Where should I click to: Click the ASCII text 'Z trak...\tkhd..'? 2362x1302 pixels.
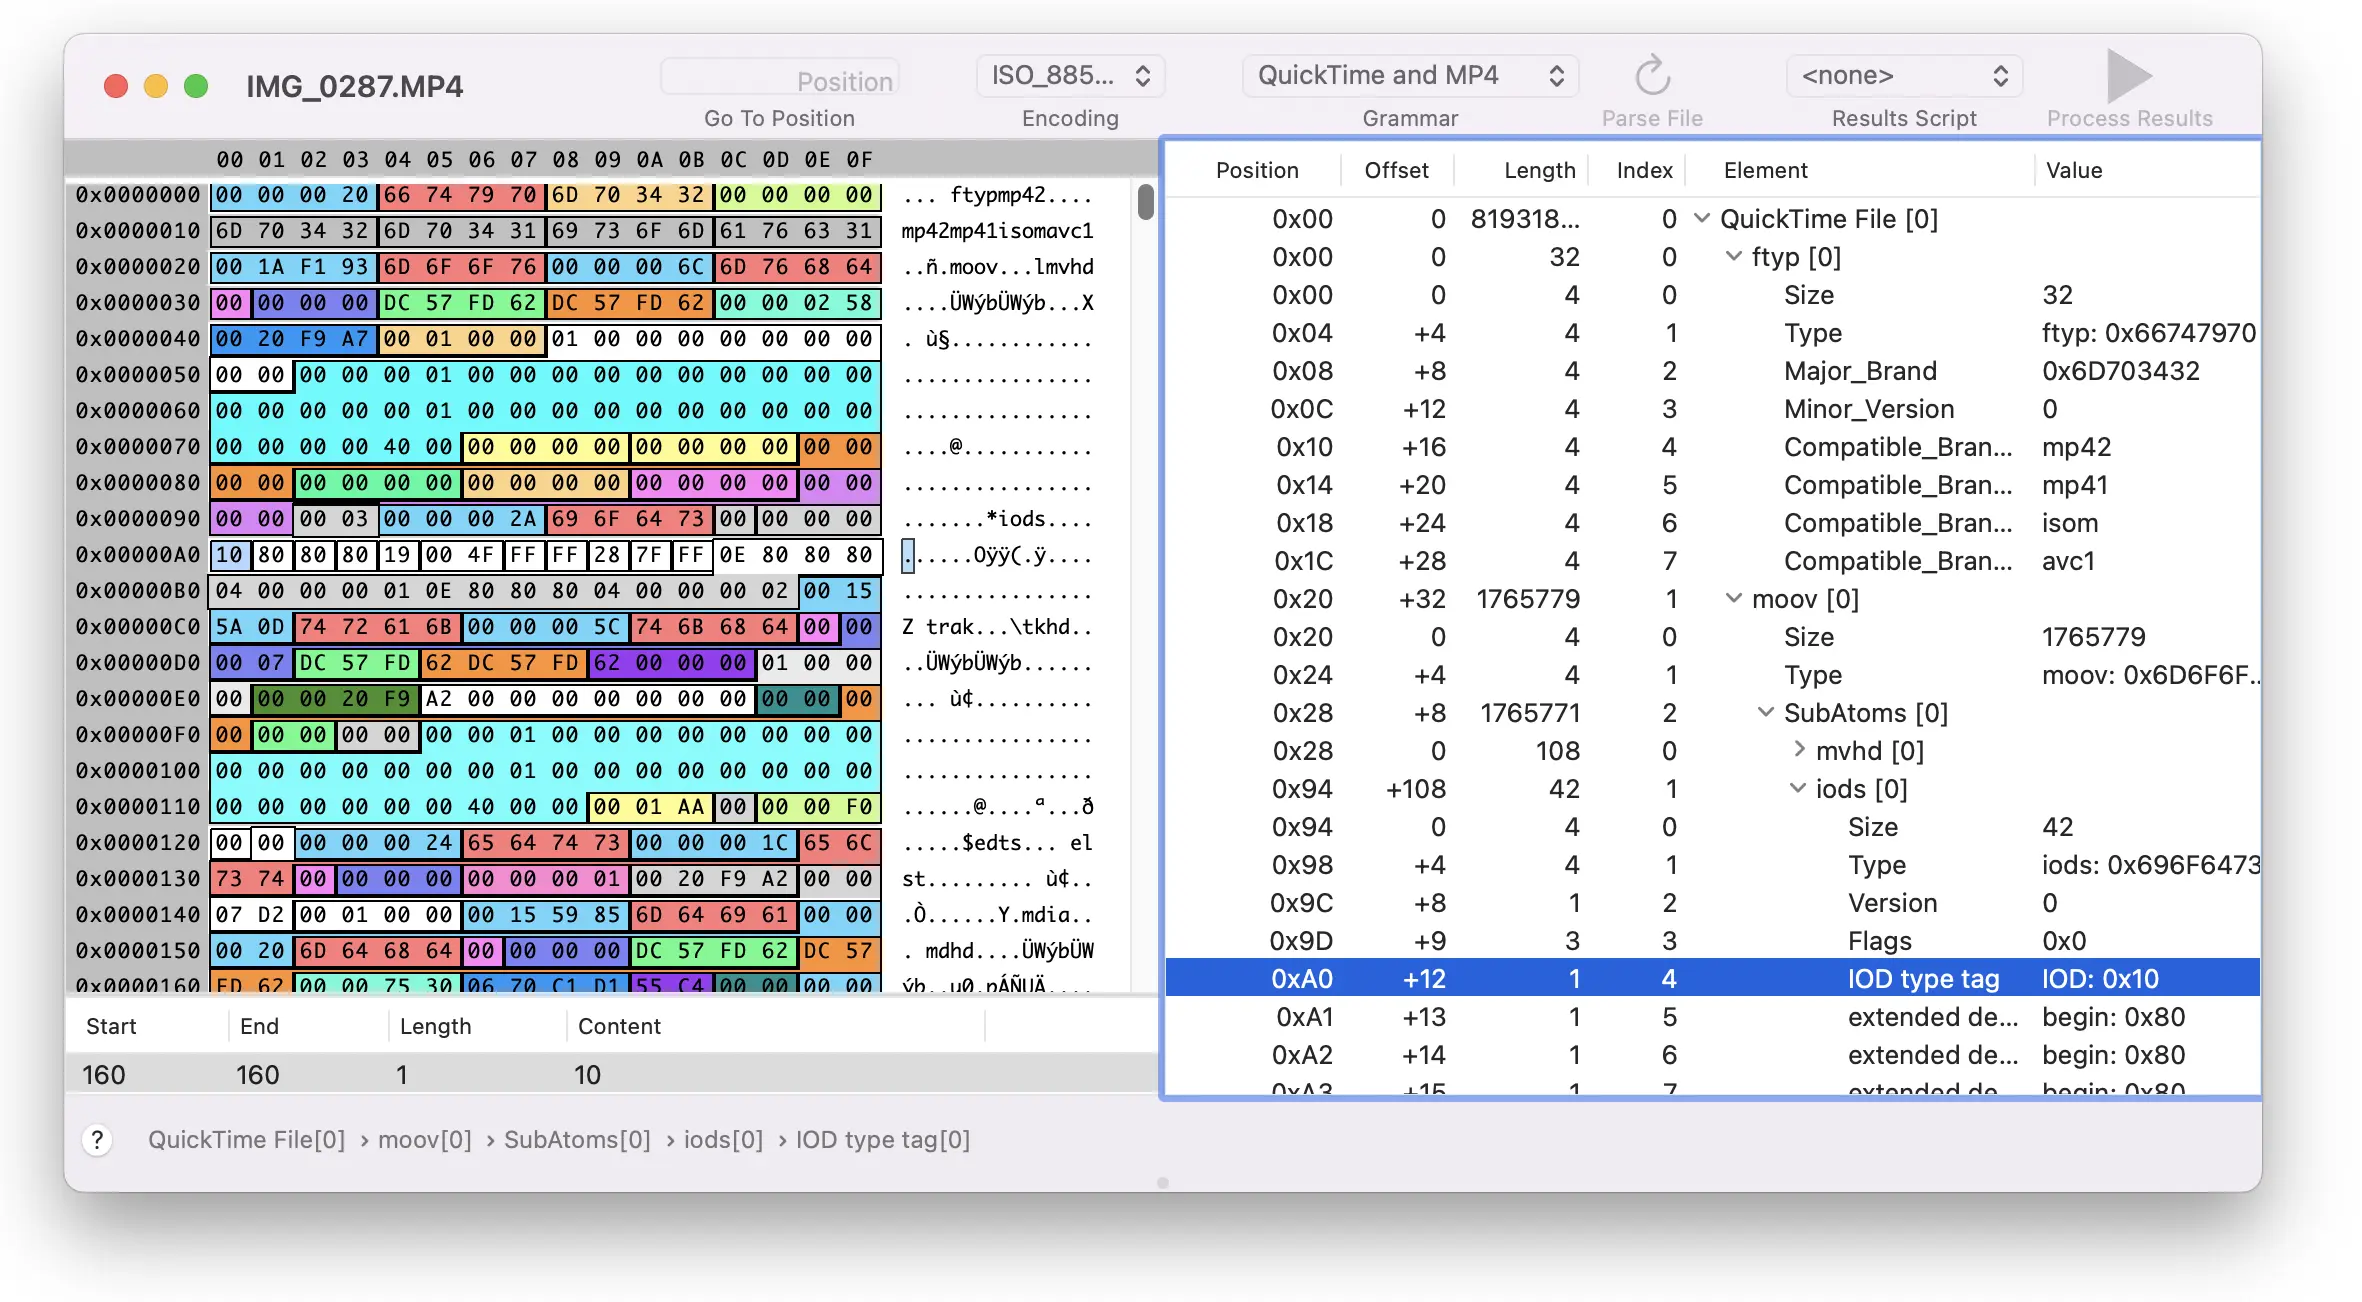tap(997, 627)
